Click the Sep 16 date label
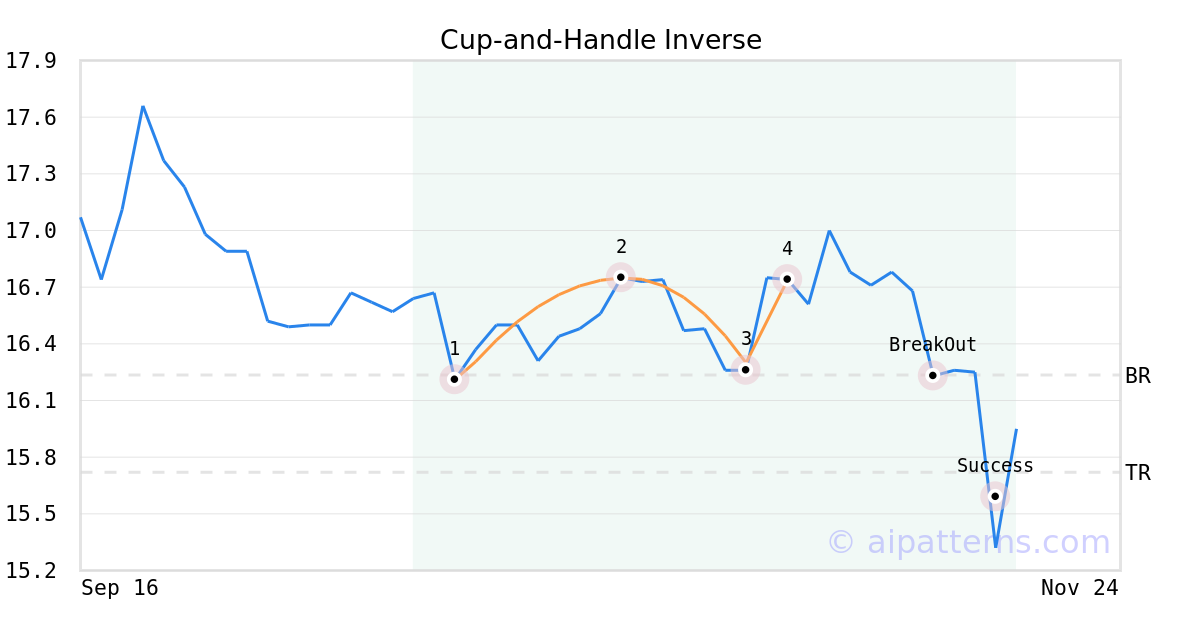Screen dimensions: 1200x630 pyautogui.click(x=120, y=588)
